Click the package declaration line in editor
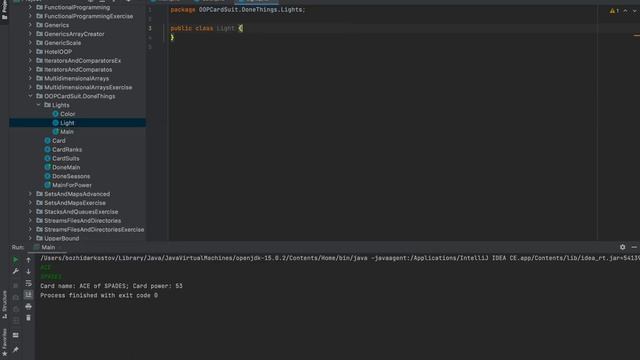The image size is (640, 360). click(238, 10)
